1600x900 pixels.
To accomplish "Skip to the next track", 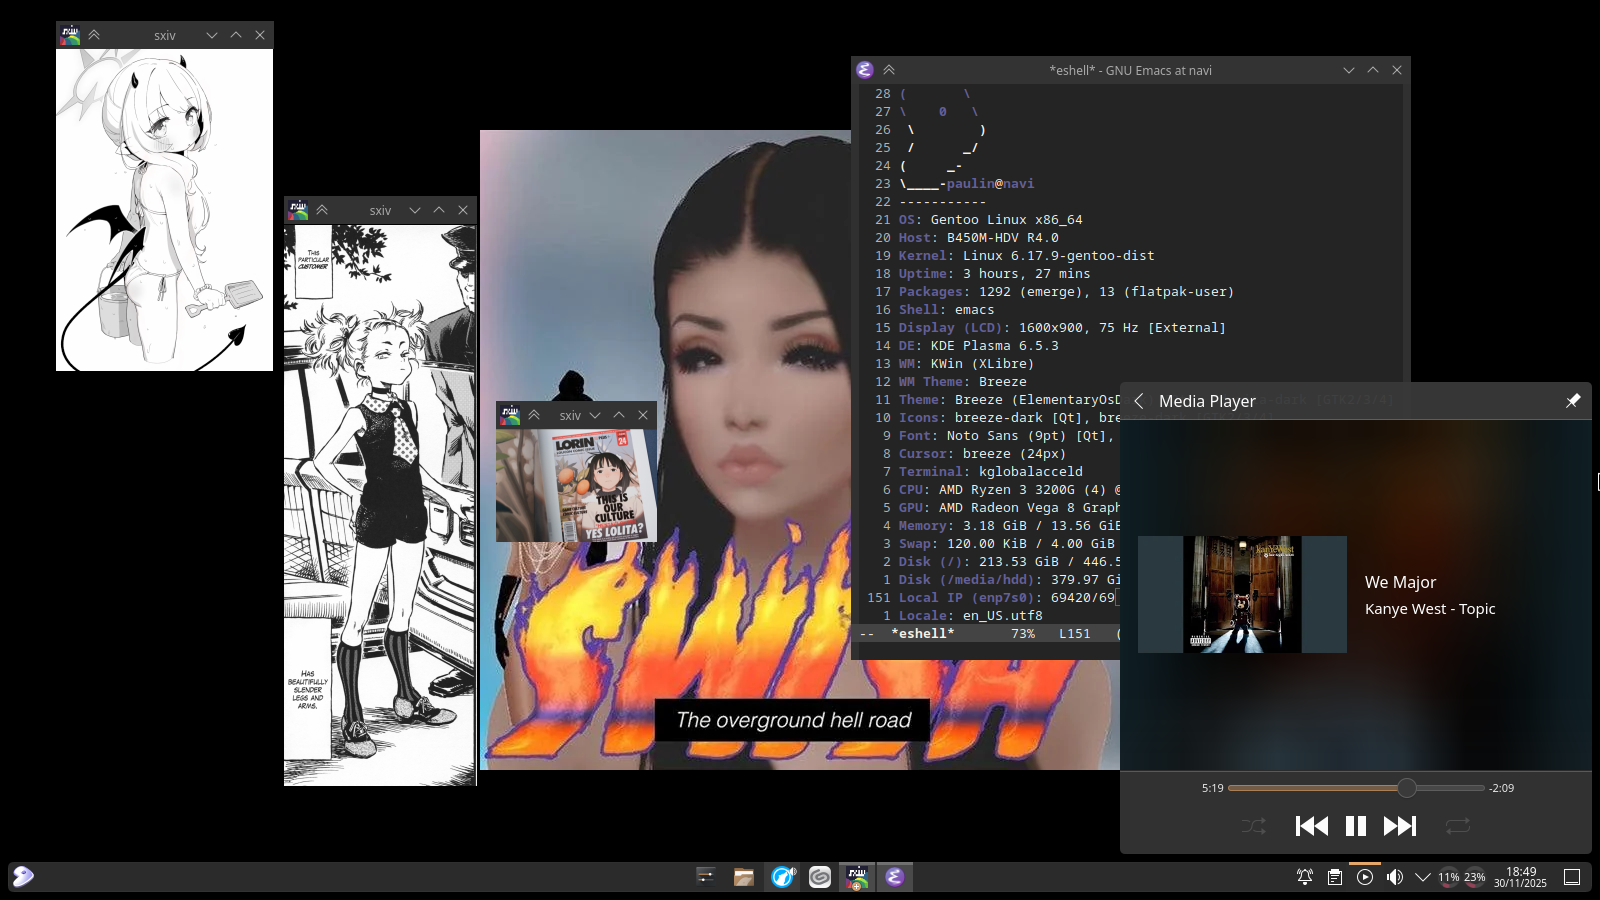I will coord(1399,826).
